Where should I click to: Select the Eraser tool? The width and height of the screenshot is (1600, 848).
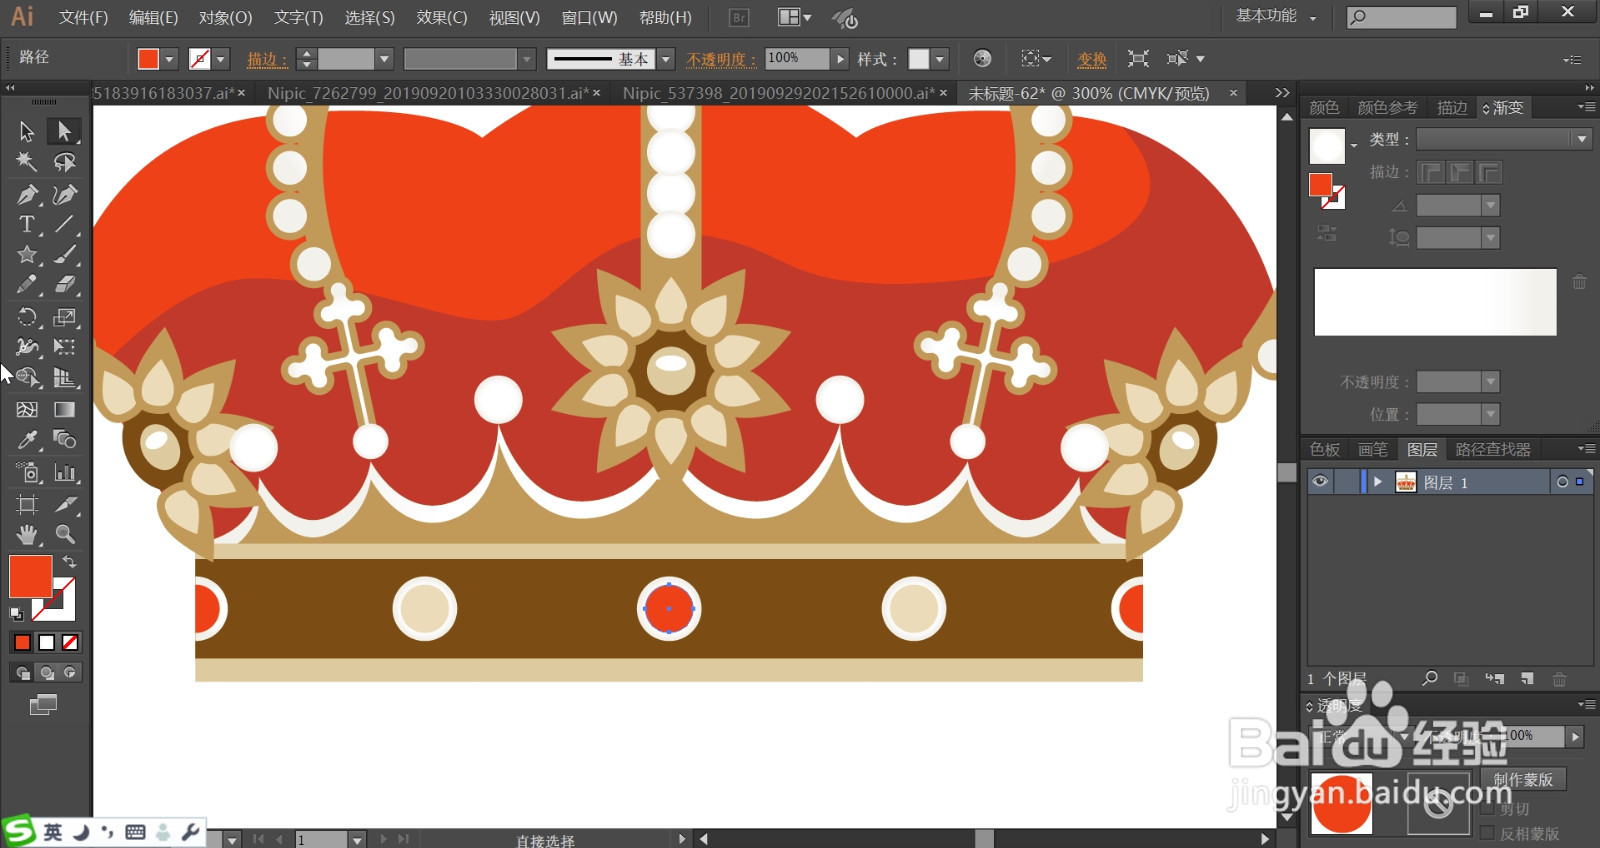coord(64,285)
